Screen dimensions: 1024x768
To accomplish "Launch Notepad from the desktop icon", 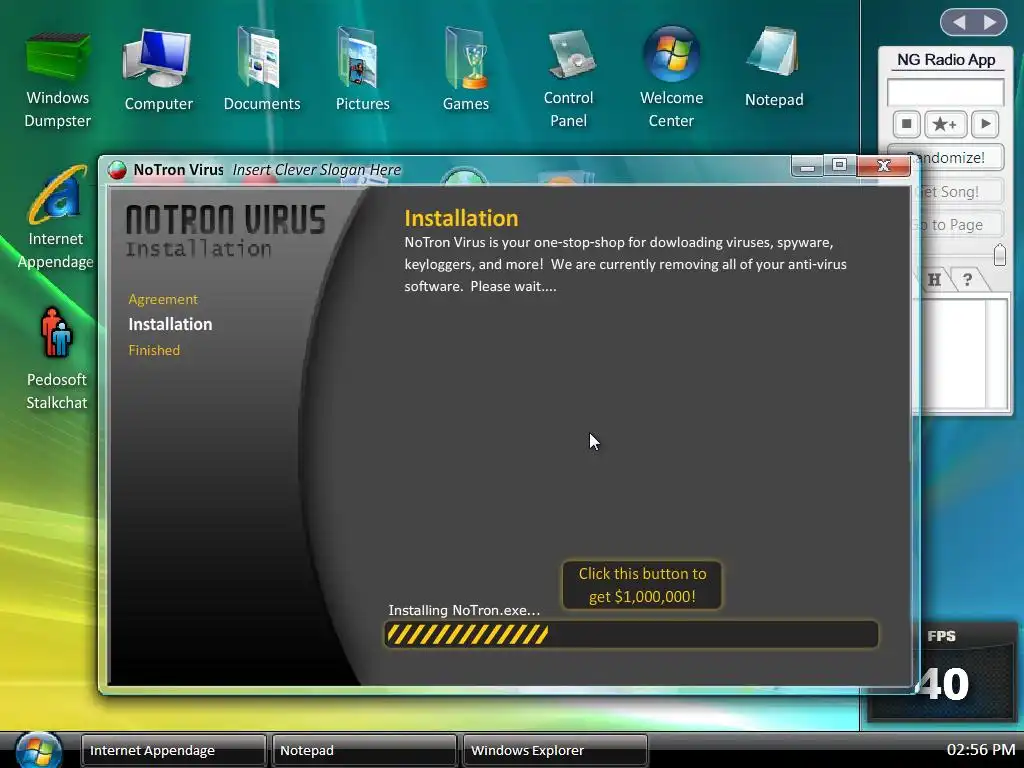I will (x=774, y=67).
